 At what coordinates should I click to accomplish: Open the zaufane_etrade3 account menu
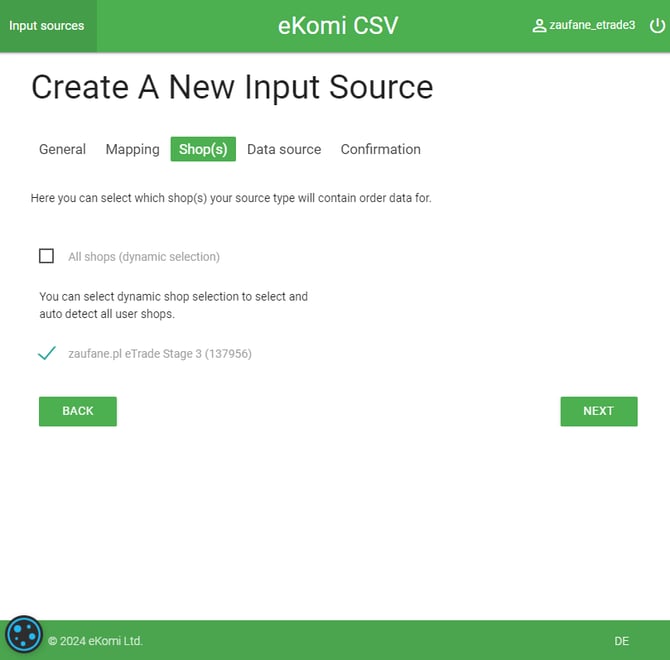(x=592, y=25)
